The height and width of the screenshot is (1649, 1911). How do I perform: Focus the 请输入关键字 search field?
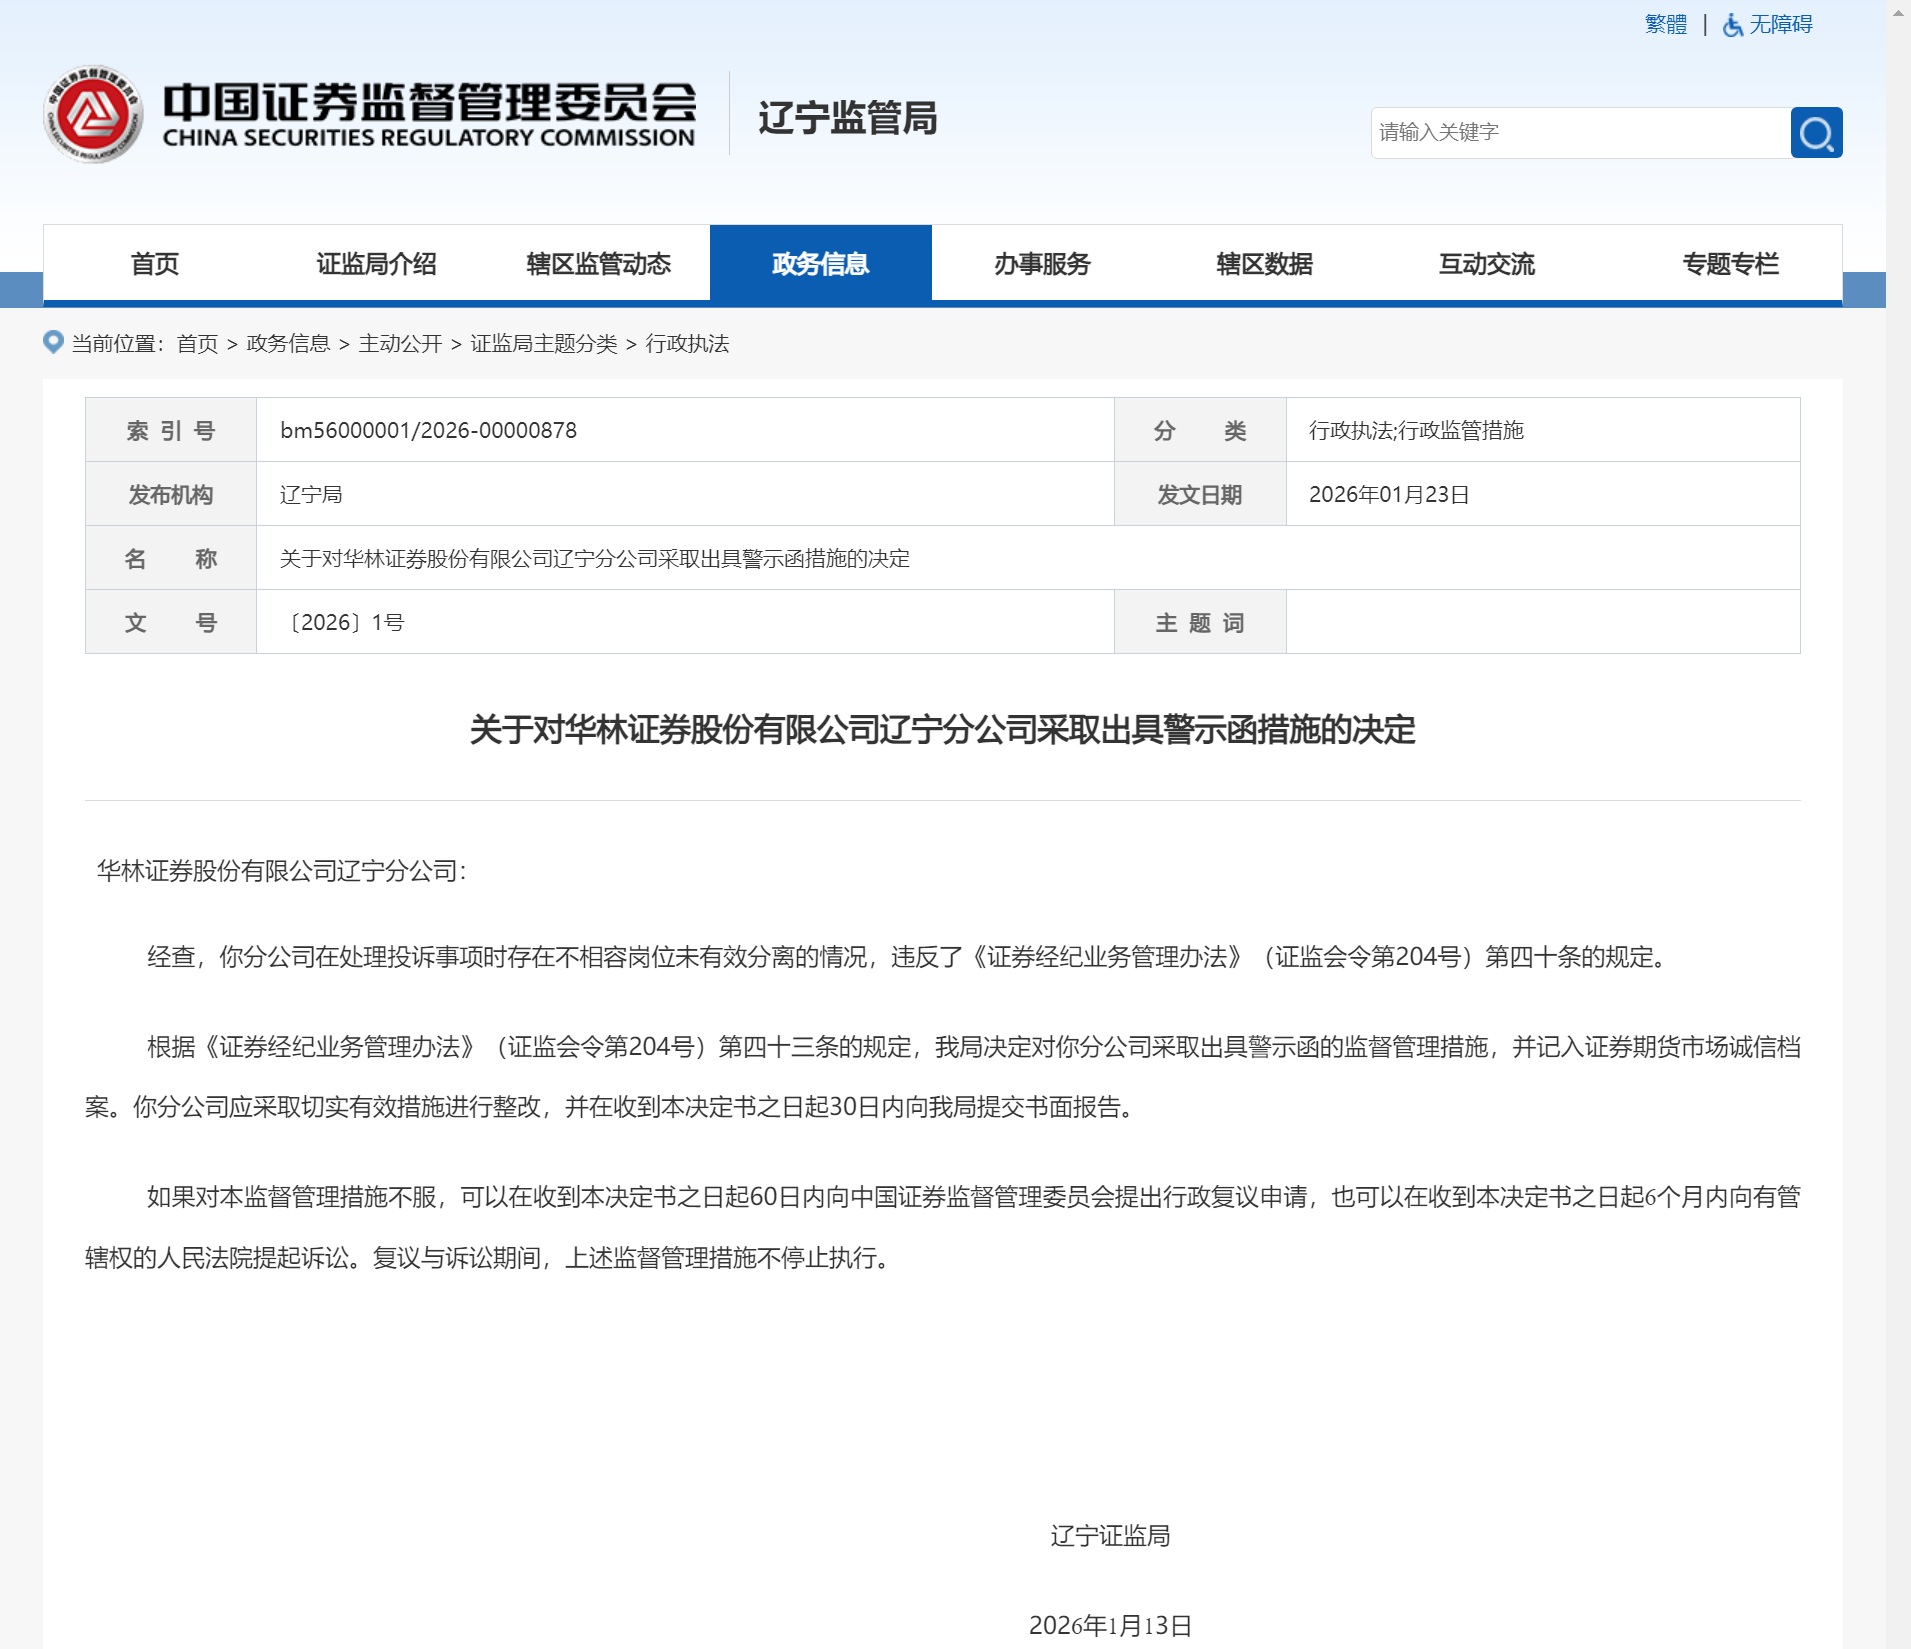pyautogui.click(x=1580, y=133)
